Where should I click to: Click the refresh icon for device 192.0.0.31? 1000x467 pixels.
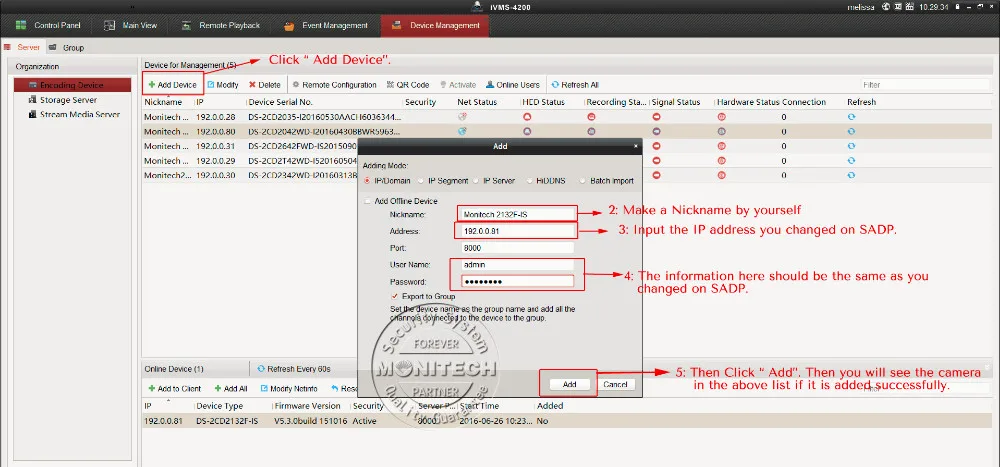coord(851,146)
